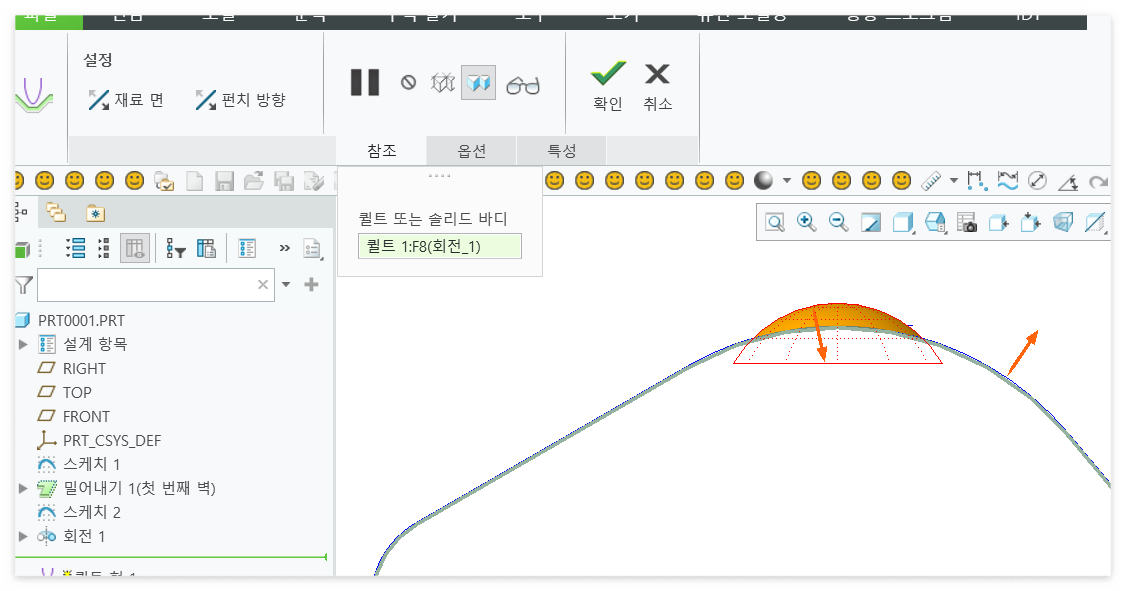
Task: Focus the model tree search field
Action: (156, 285)
